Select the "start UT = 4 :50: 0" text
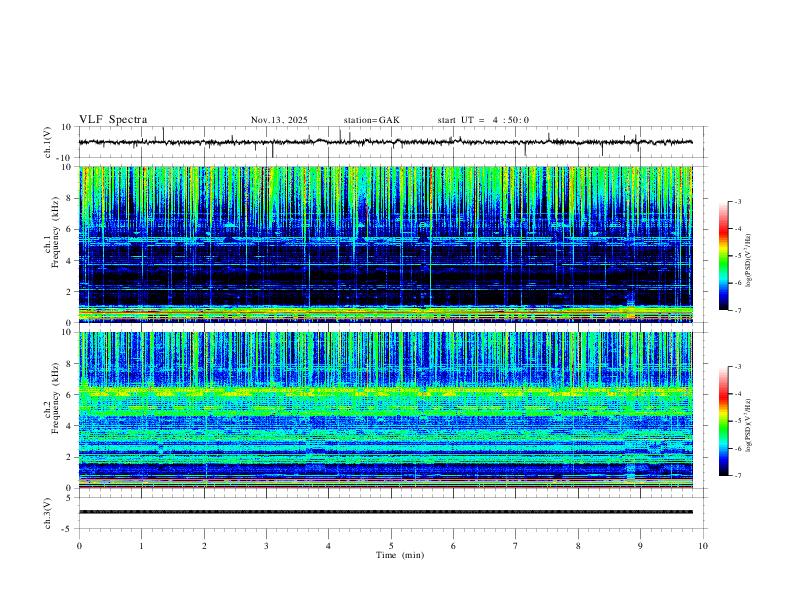 [x=483, y=120]
